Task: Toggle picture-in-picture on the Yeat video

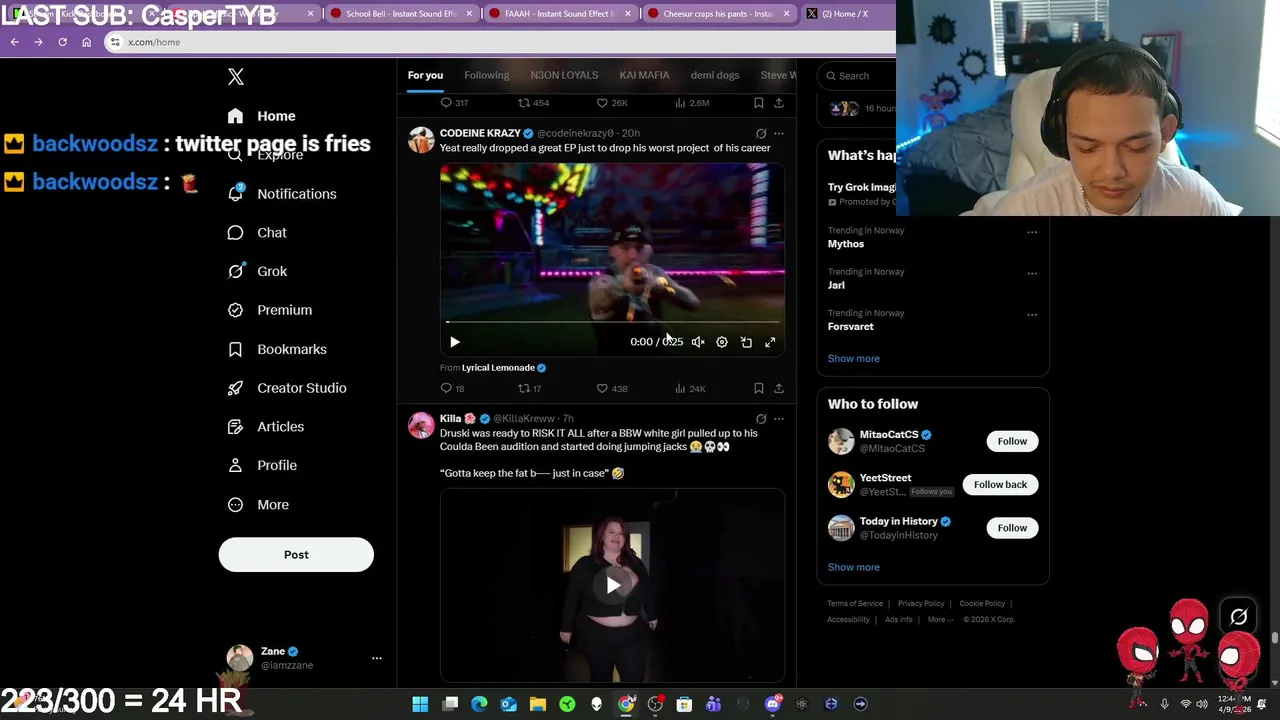Action: [x=746, y=342]
